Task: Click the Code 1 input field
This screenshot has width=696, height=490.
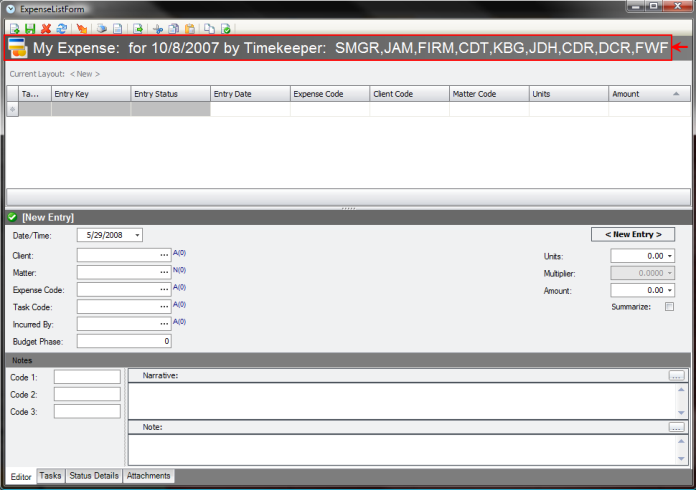Action: 87,377
